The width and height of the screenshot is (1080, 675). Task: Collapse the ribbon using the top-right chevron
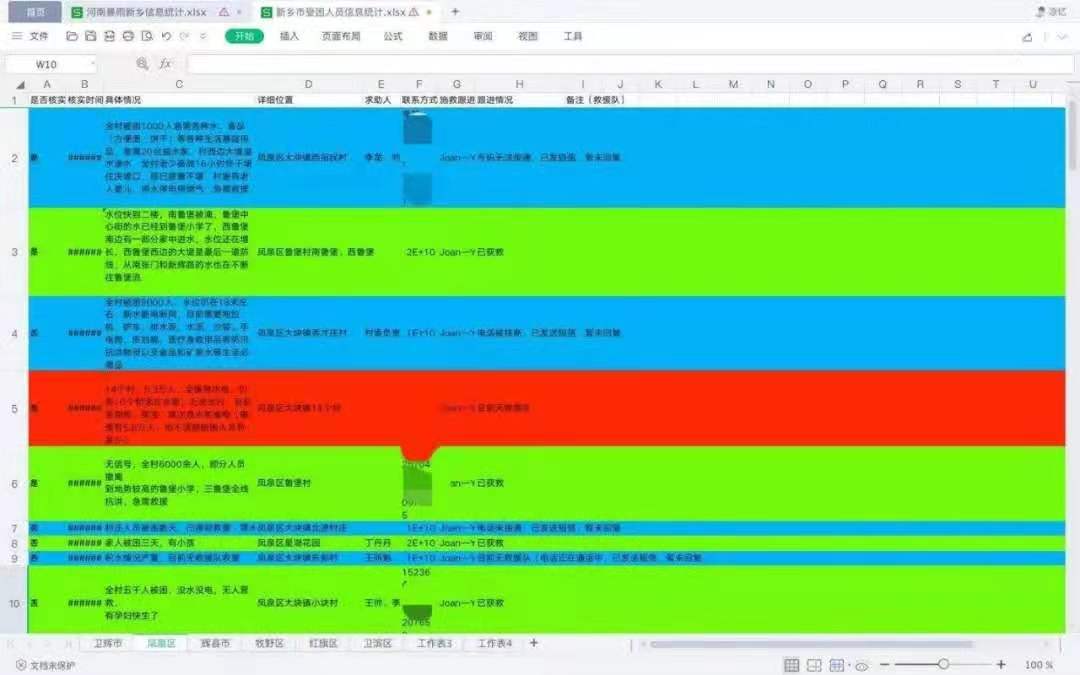pos(1062,36)
